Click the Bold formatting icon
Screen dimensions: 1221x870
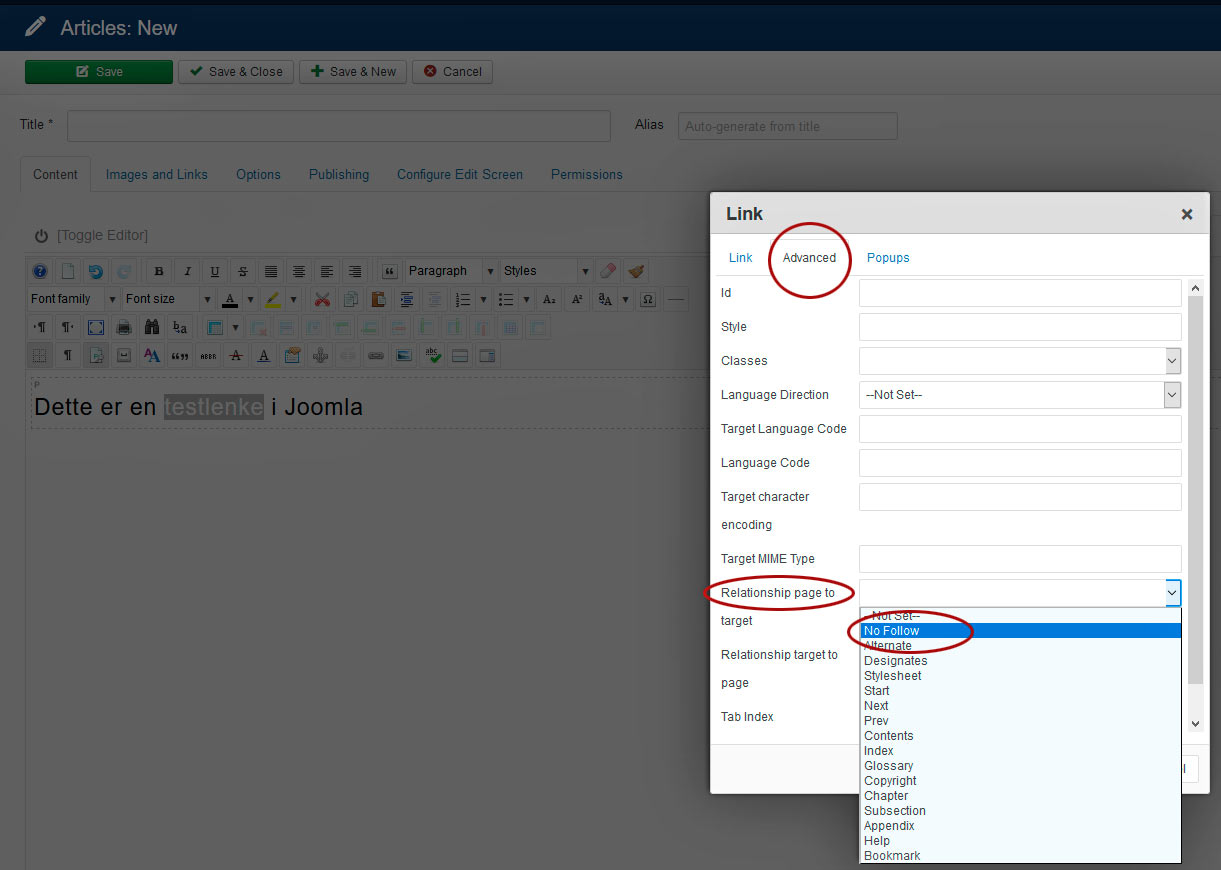click(x=159, y=271)
